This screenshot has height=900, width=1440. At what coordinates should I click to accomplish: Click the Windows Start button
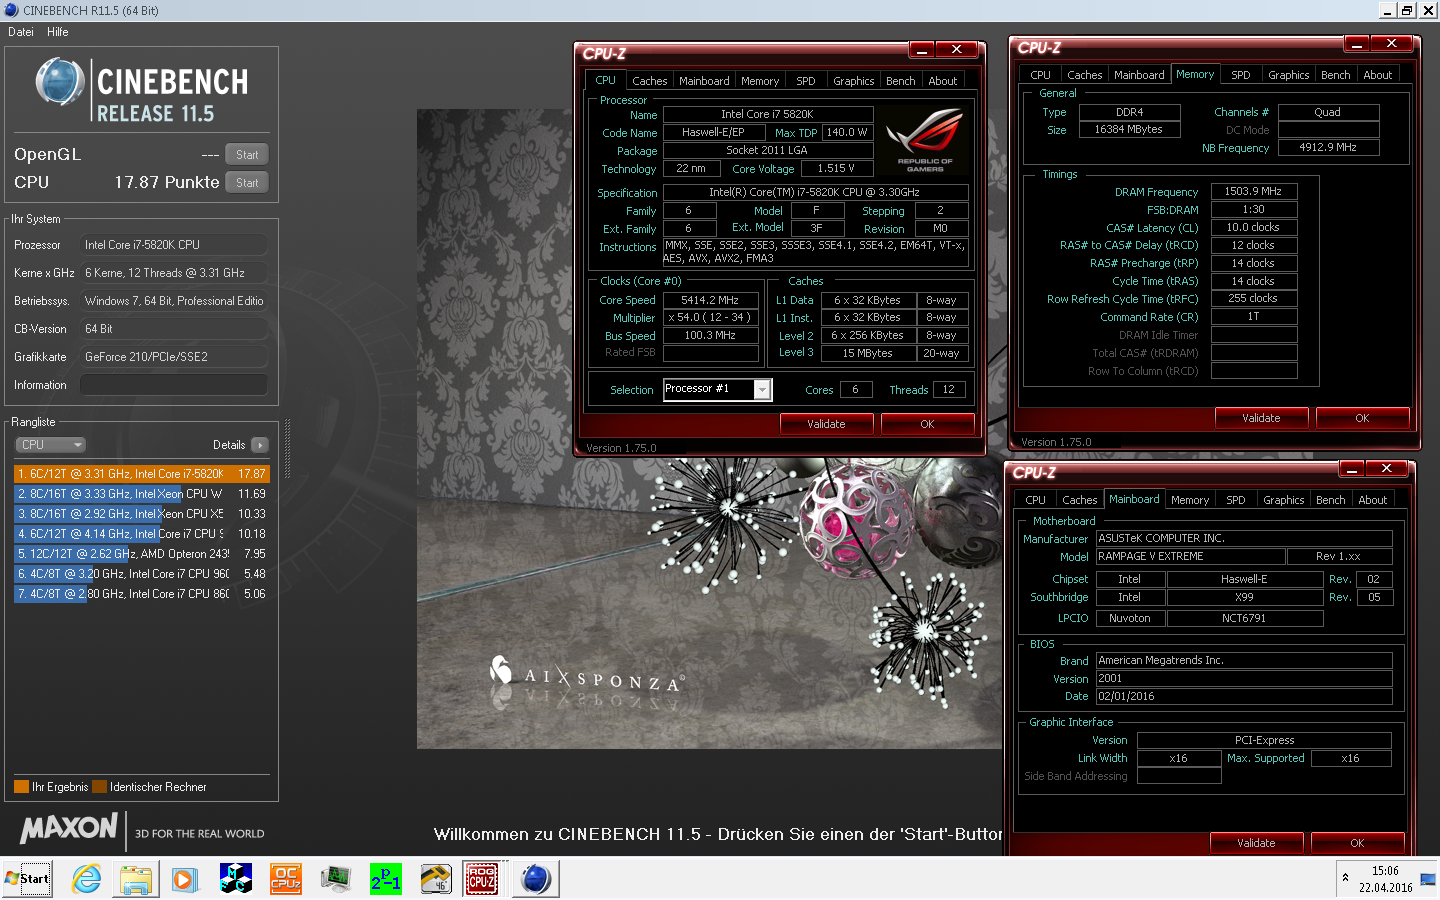(x=28, y=879)
